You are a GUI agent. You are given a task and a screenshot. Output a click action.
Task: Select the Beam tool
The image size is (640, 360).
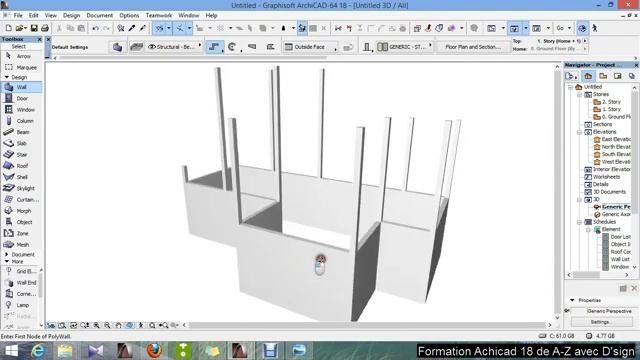[x=21, y=132]
